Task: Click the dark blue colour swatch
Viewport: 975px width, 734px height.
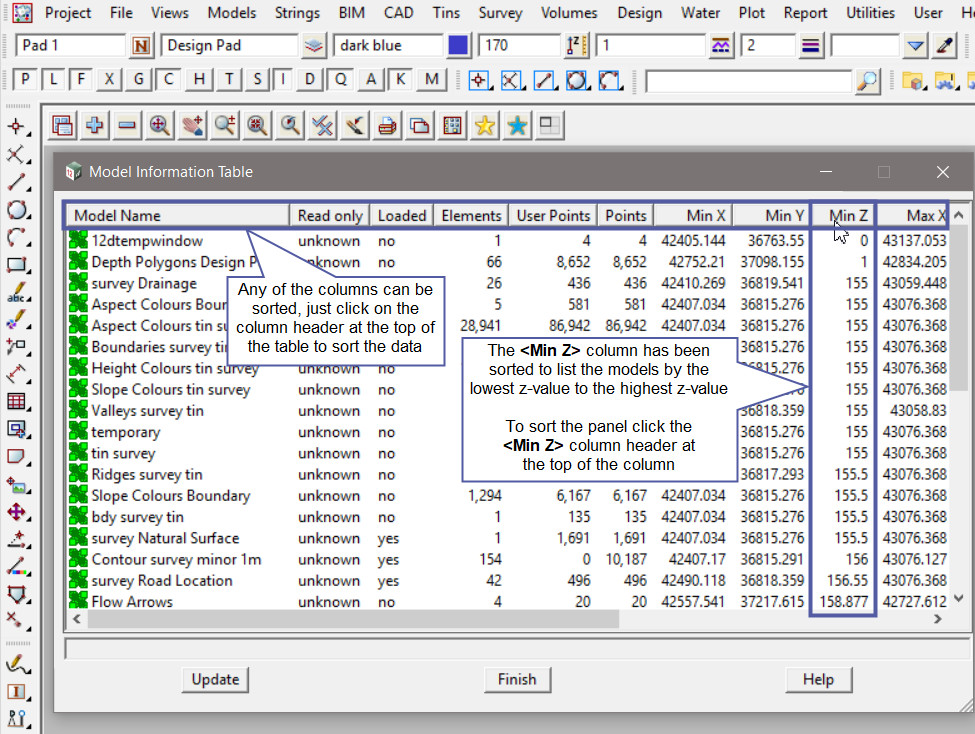Action: click(x=458, y=46)
